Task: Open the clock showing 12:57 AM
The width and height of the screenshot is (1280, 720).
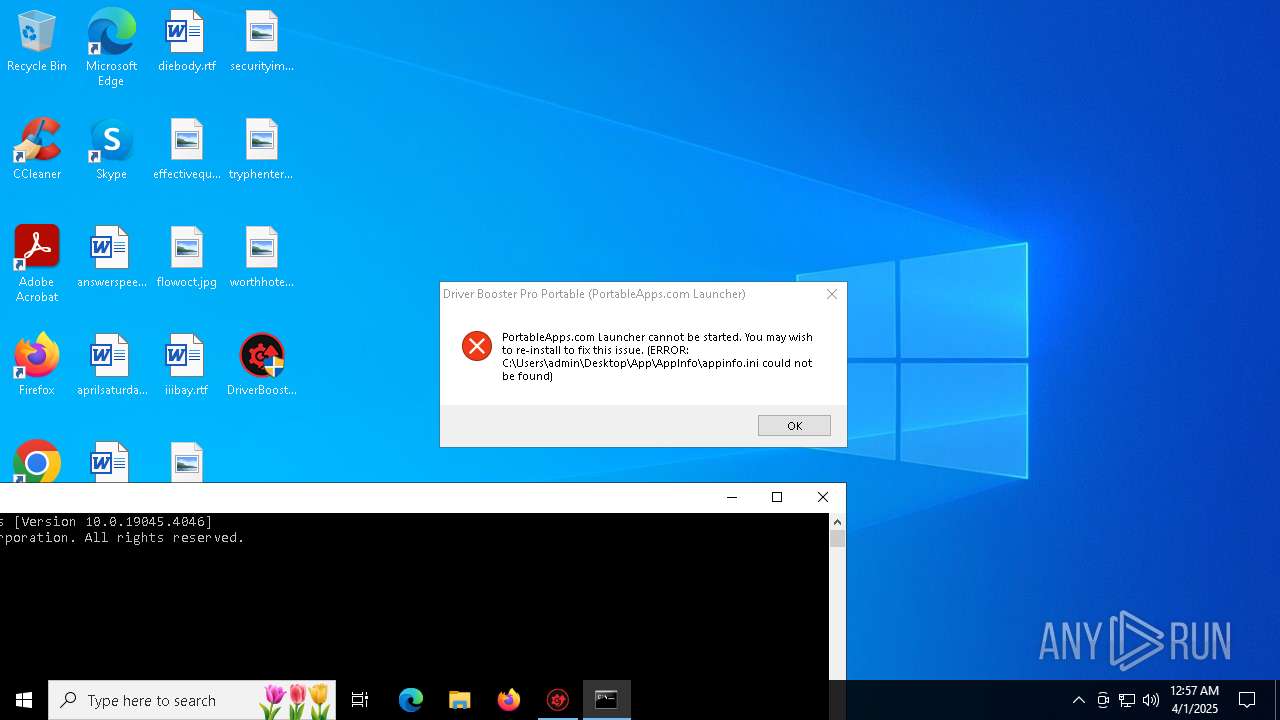Action: pyautogui.click(x=1194, y=700)
